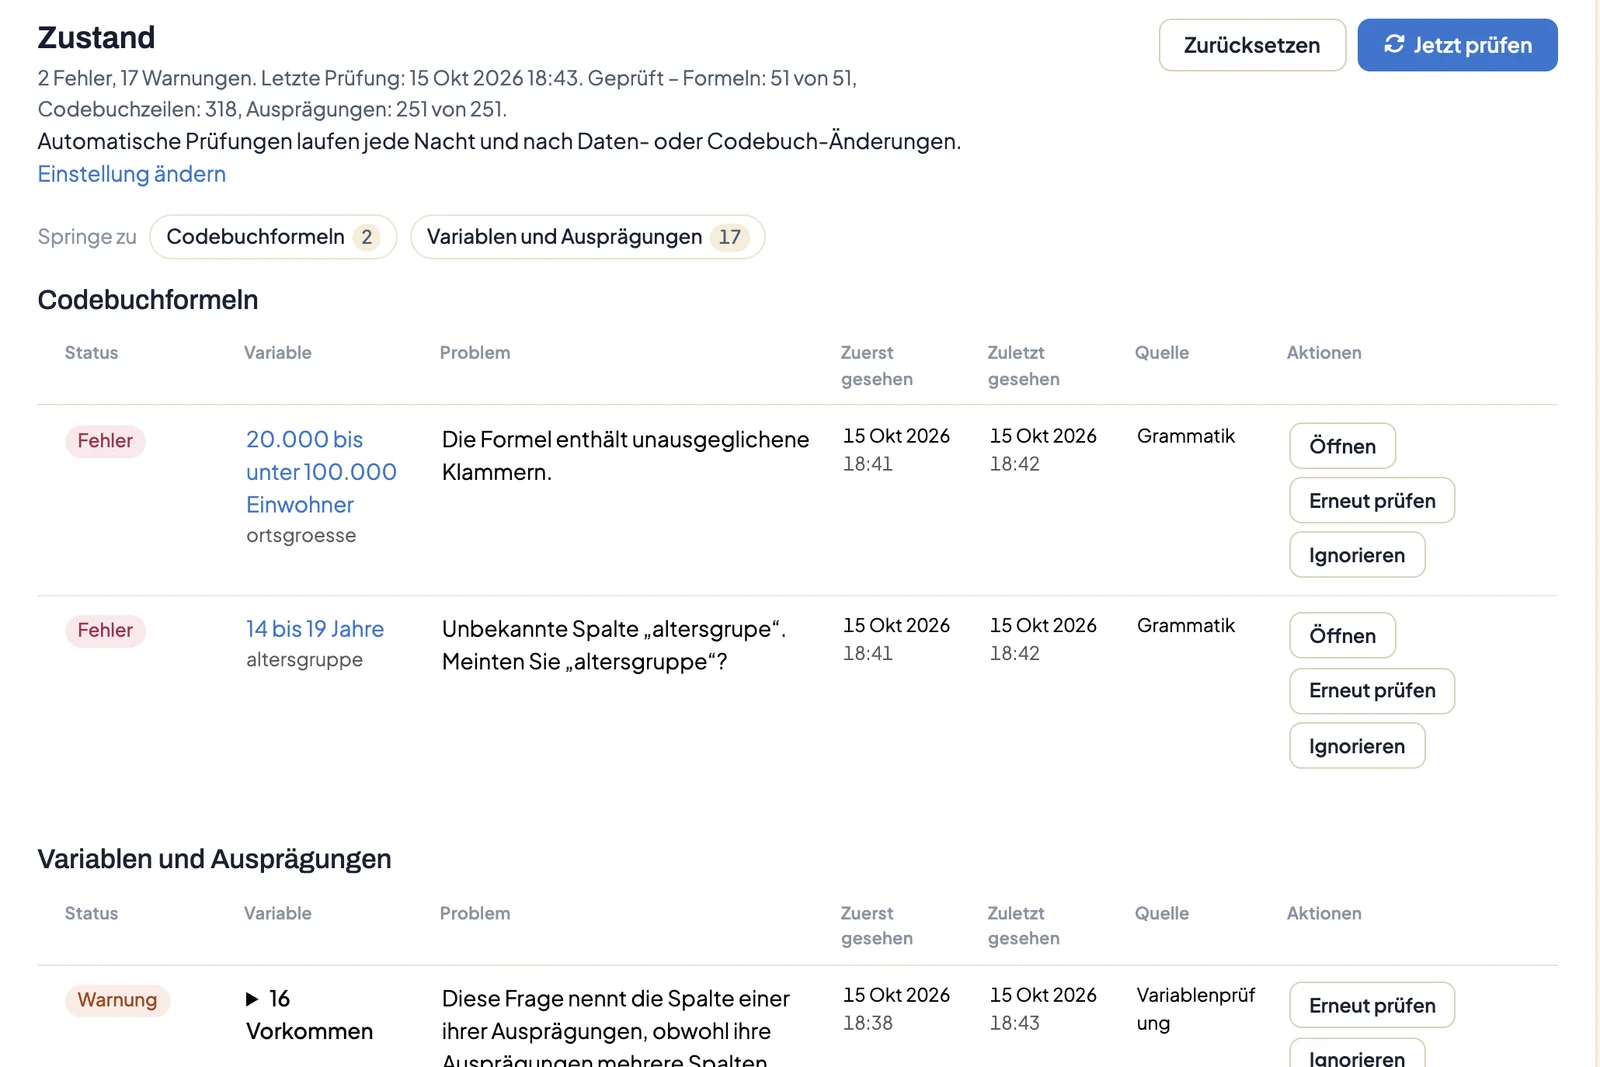
Task: Click the Variablenprüfung source cell
Action: pyautogui.click(x=1196, y=1009)
